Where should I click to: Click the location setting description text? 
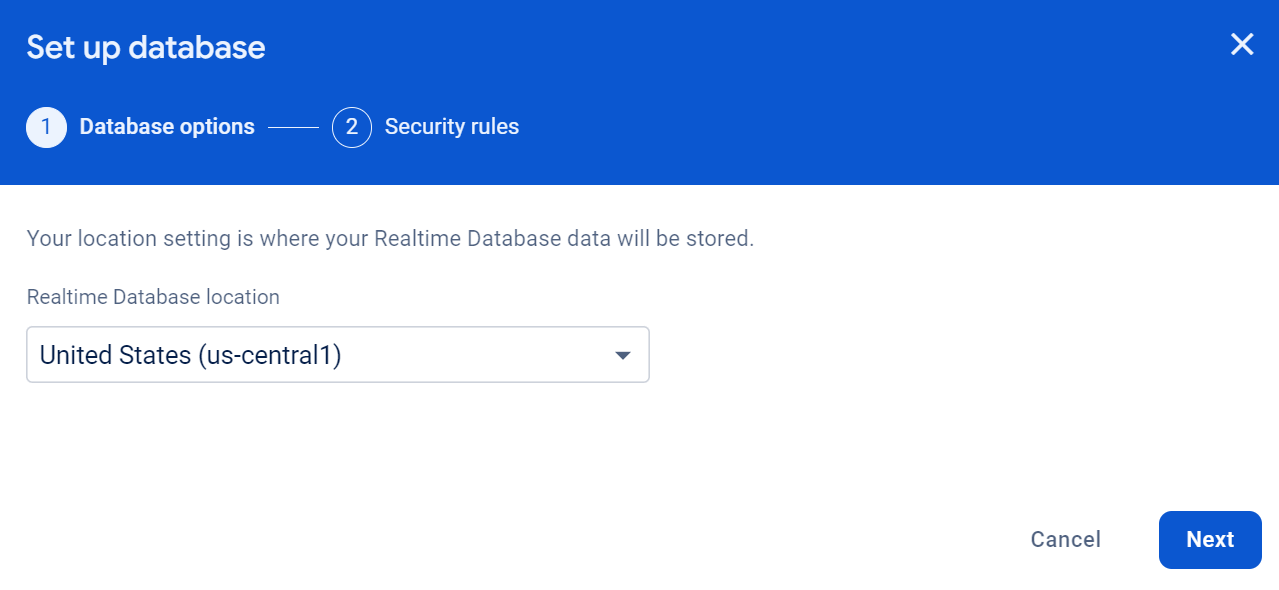390,238
